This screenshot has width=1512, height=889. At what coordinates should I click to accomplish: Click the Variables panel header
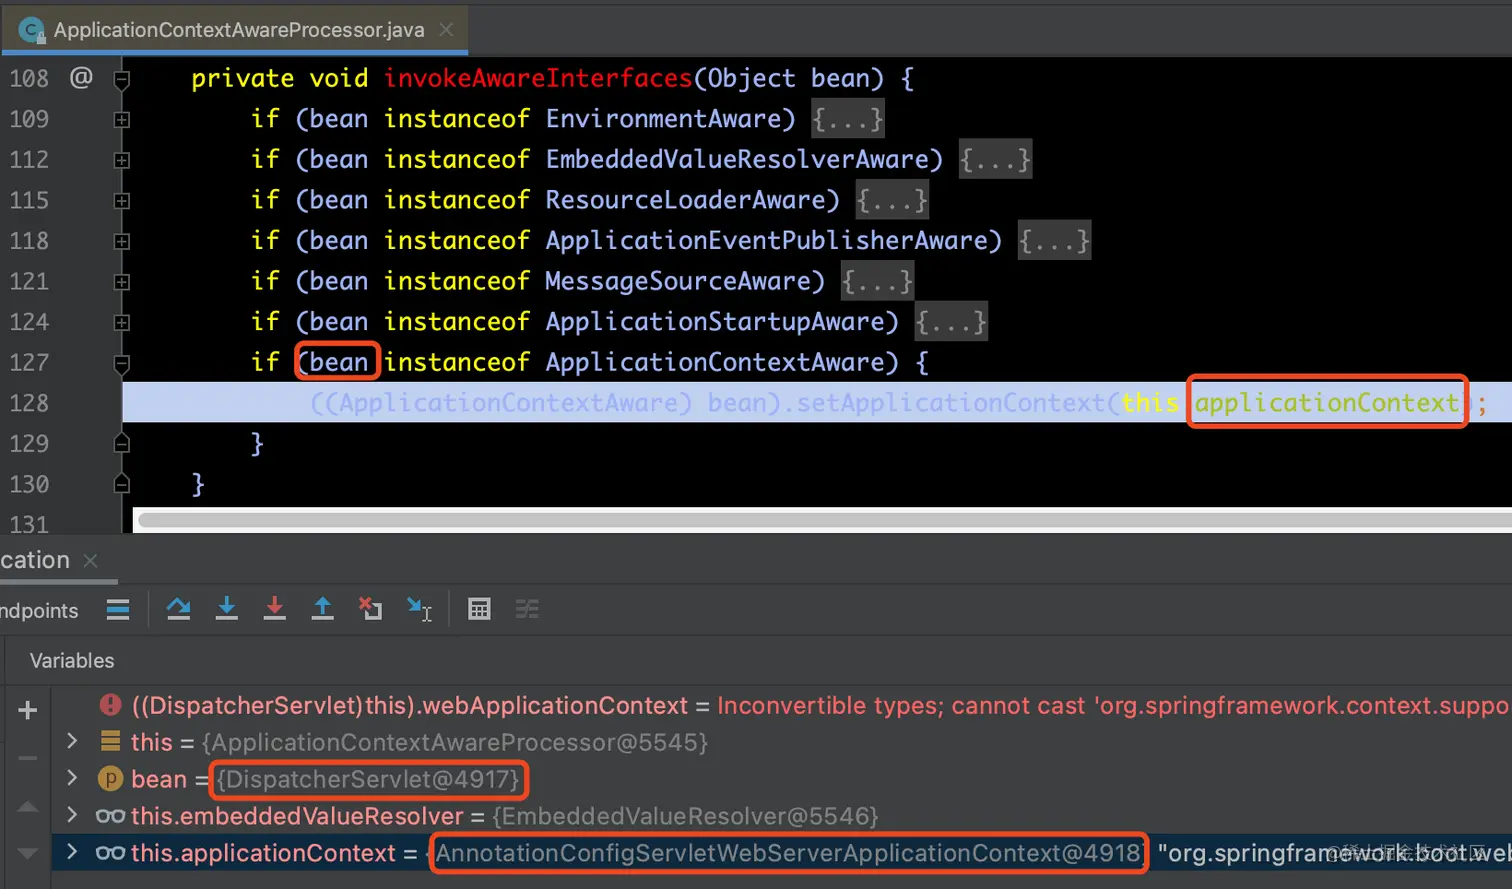tap(72, 661)
